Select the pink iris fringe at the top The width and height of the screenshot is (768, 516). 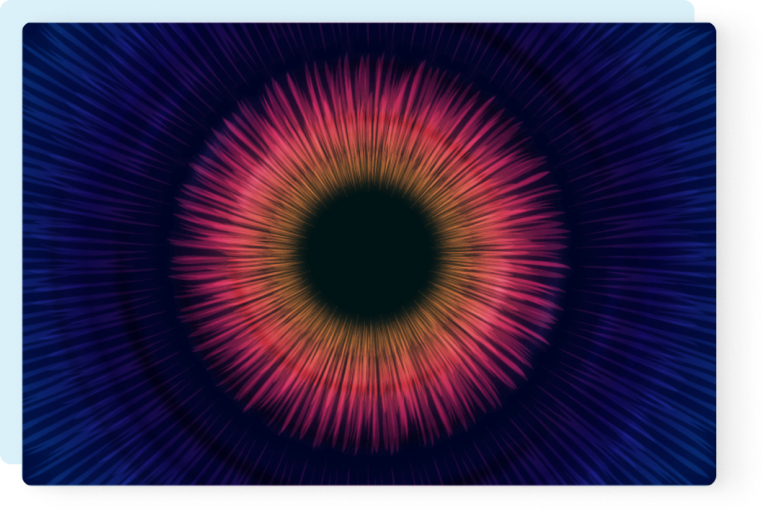tap(370, 95)
